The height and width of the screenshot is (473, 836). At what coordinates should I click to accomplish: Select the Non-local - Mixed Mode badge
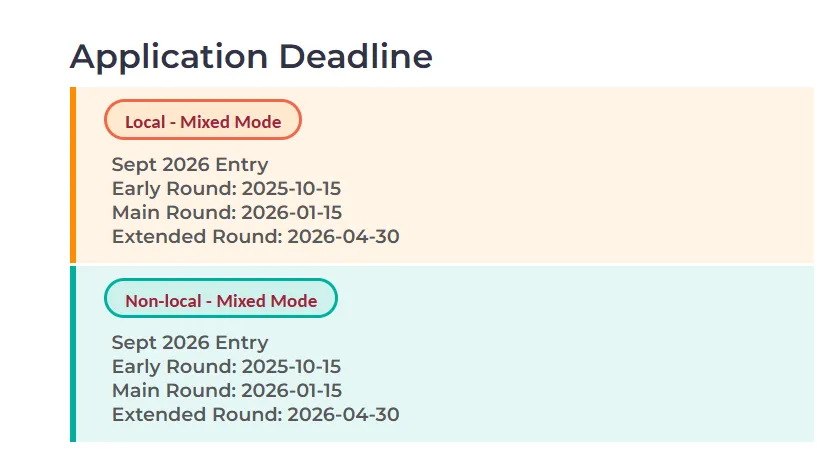221,300
